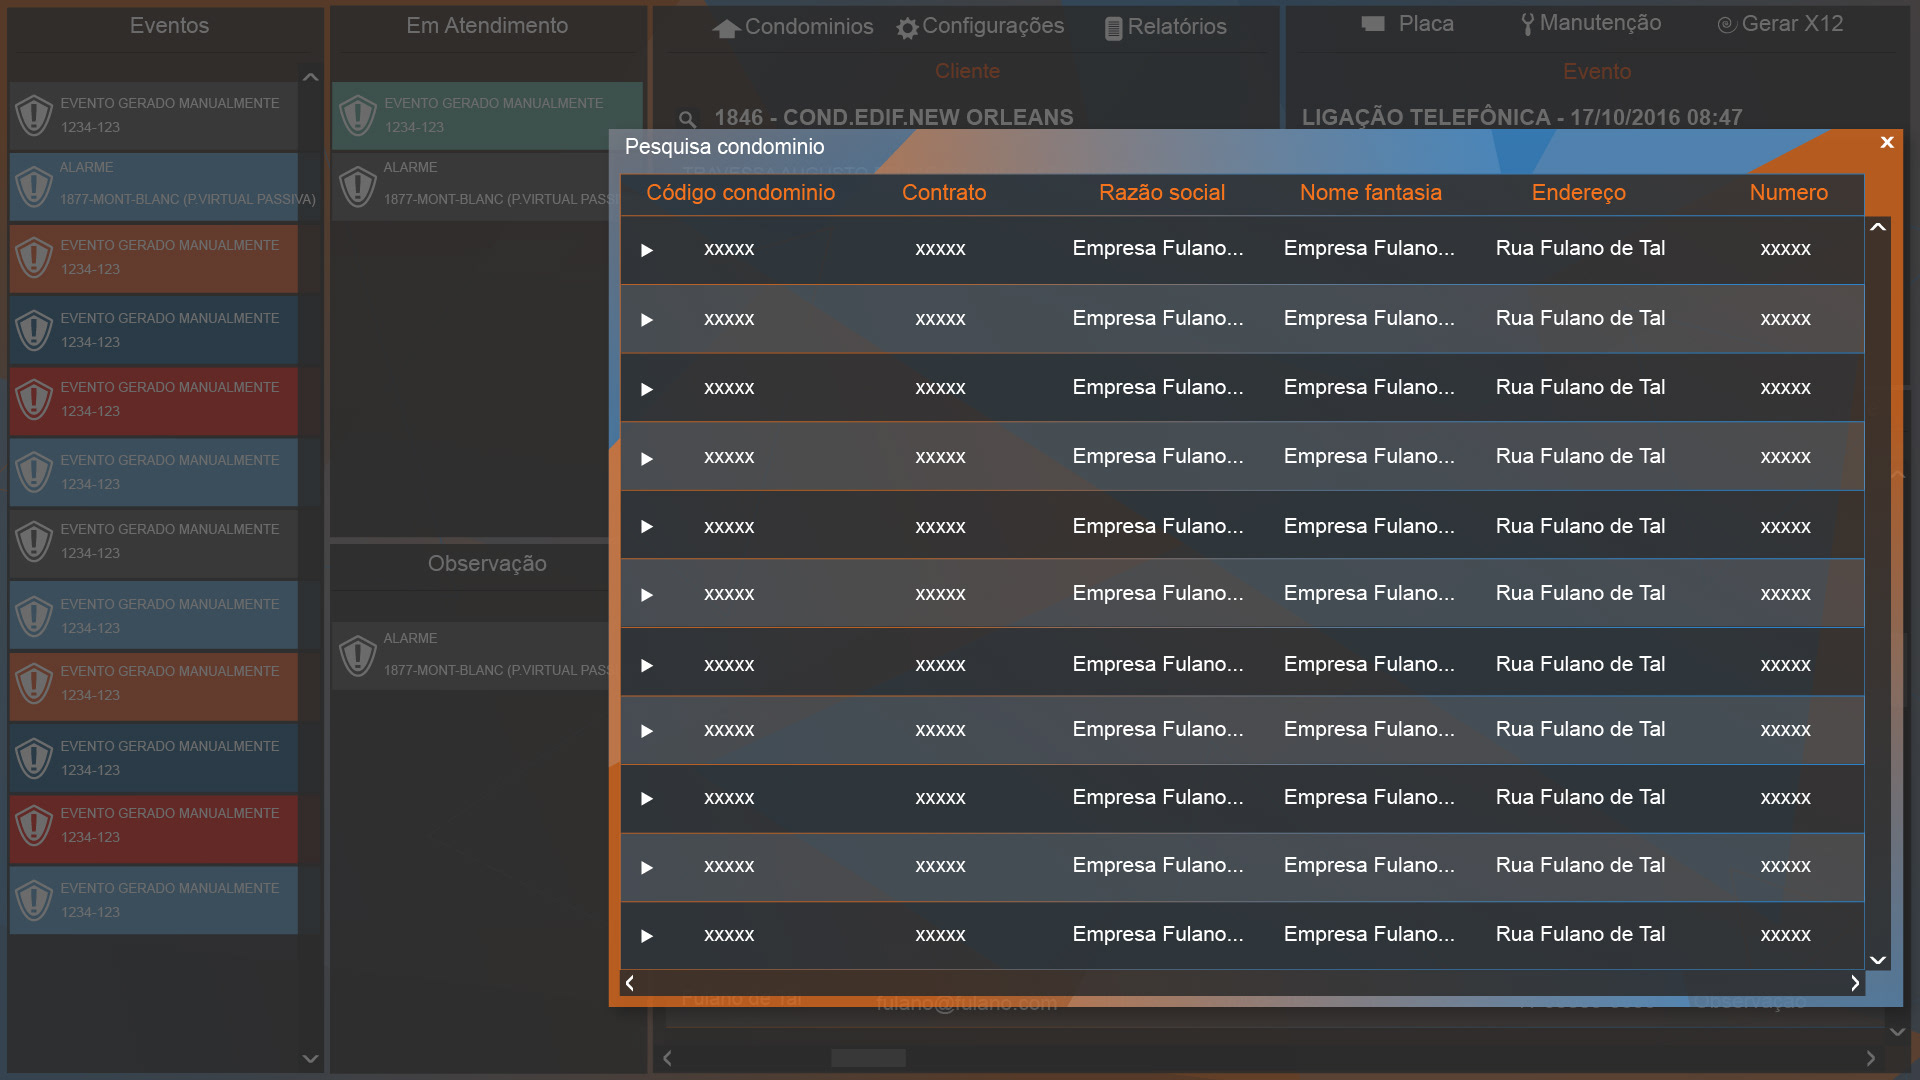Open the Placa menu item
This screenshot has width=1920, height=1080.
coord(1407,24)
